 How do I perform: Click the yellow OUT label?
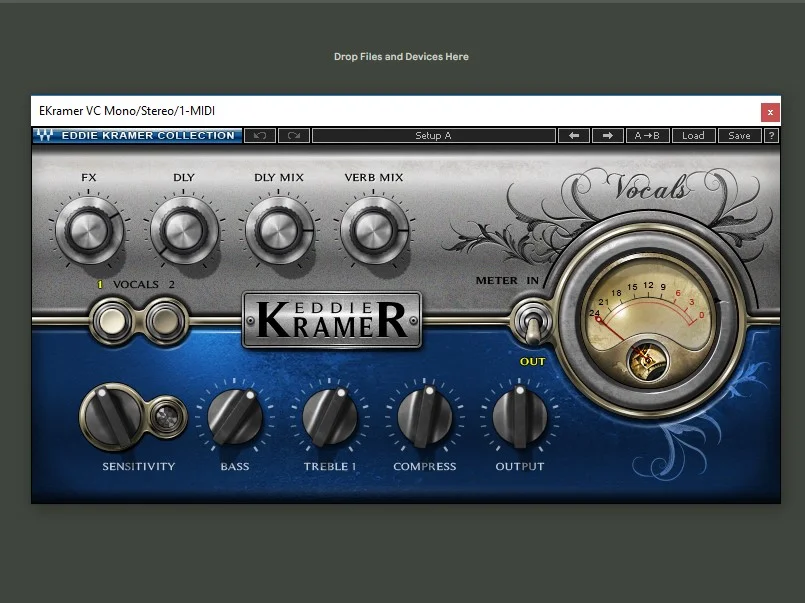pos(532,361)
